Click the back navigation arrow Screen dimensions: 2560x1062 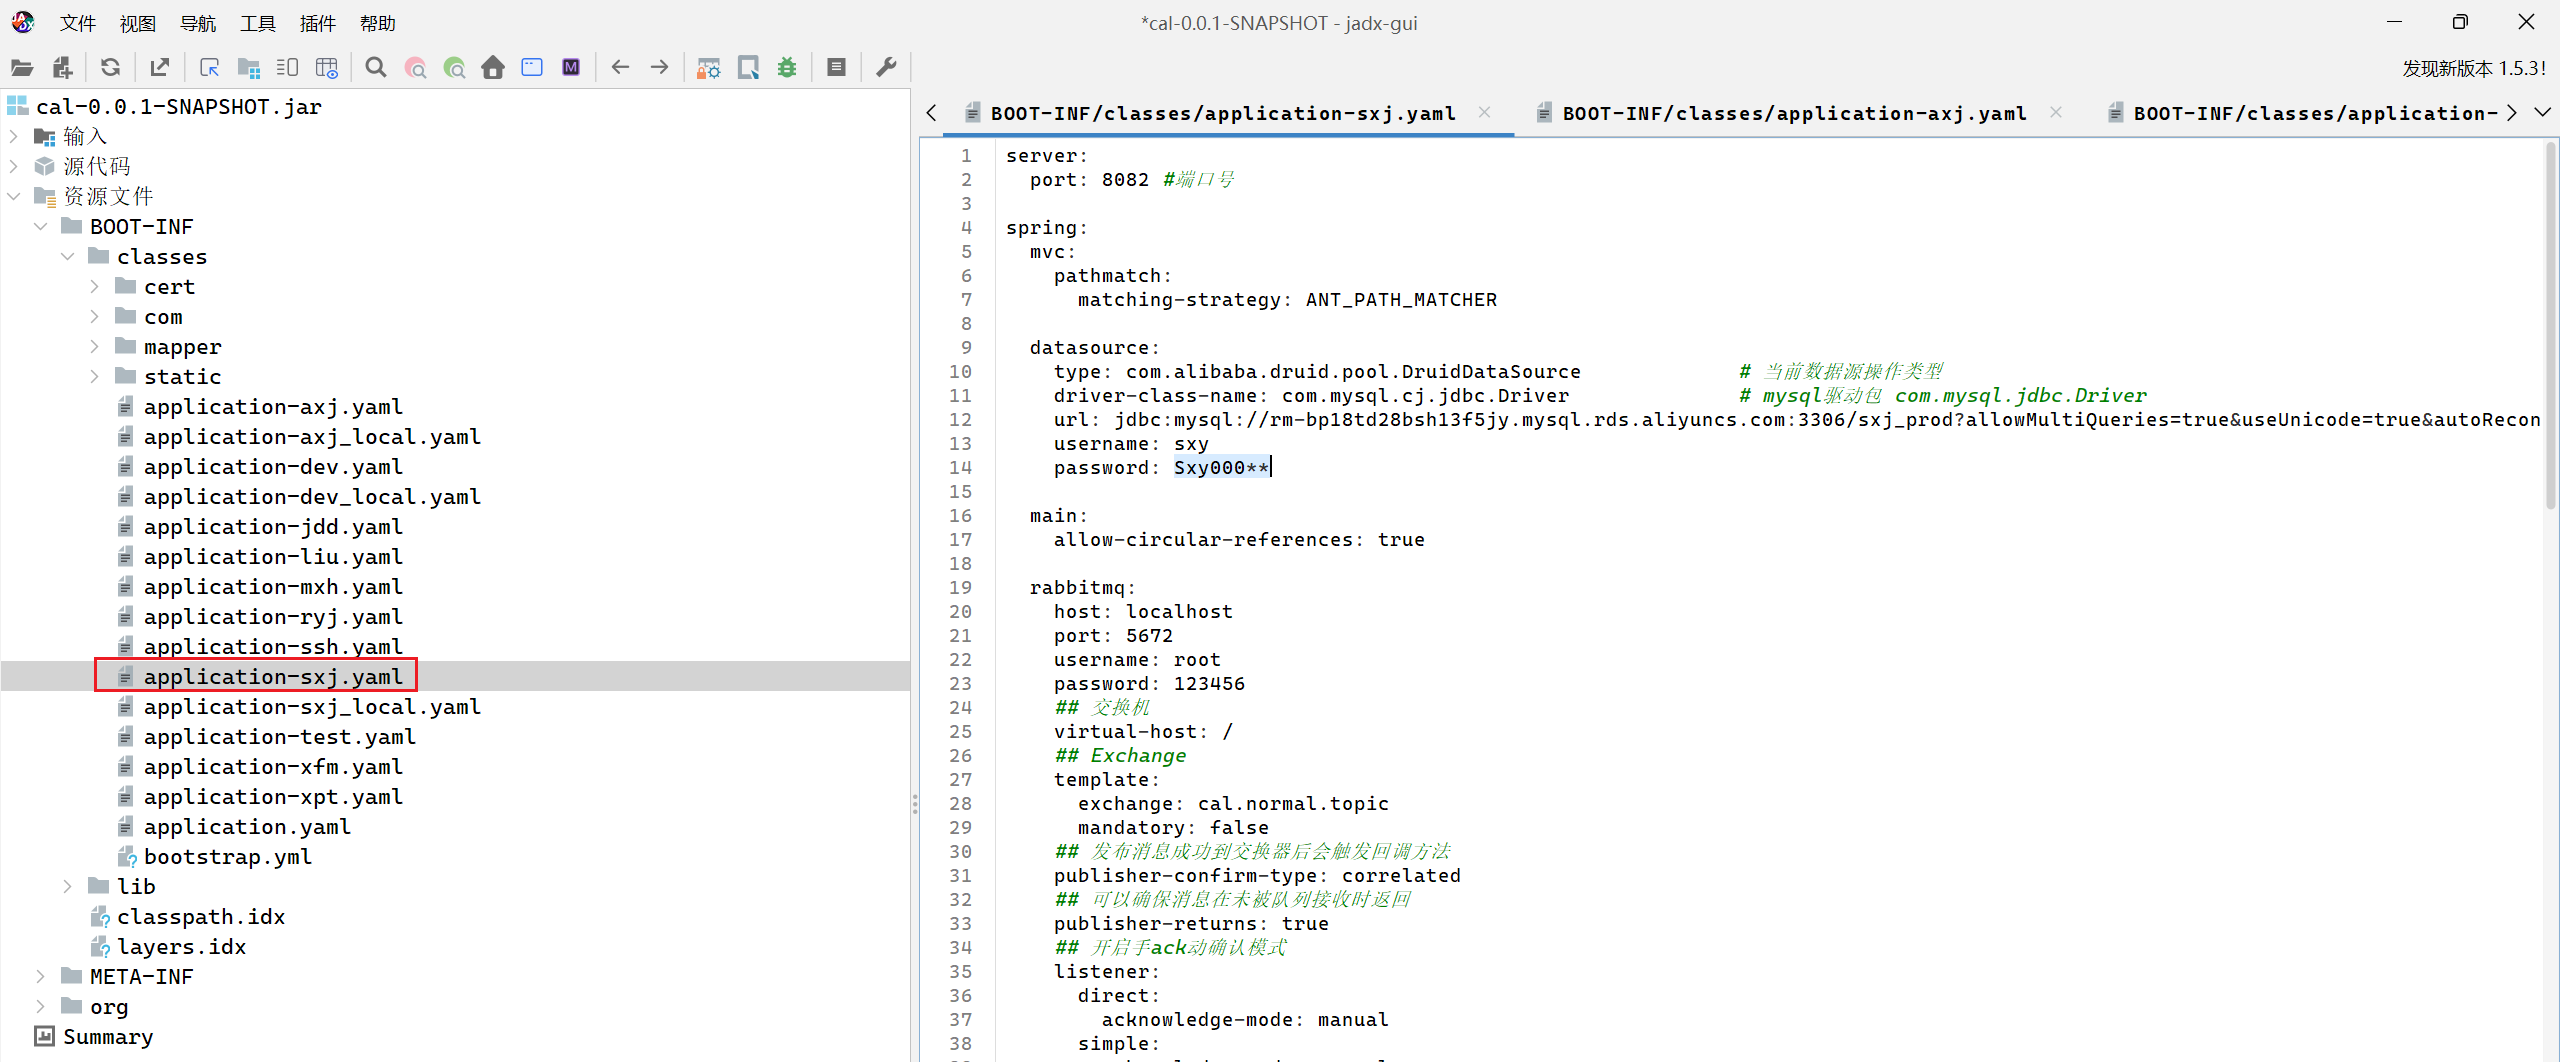pos(620,68)
